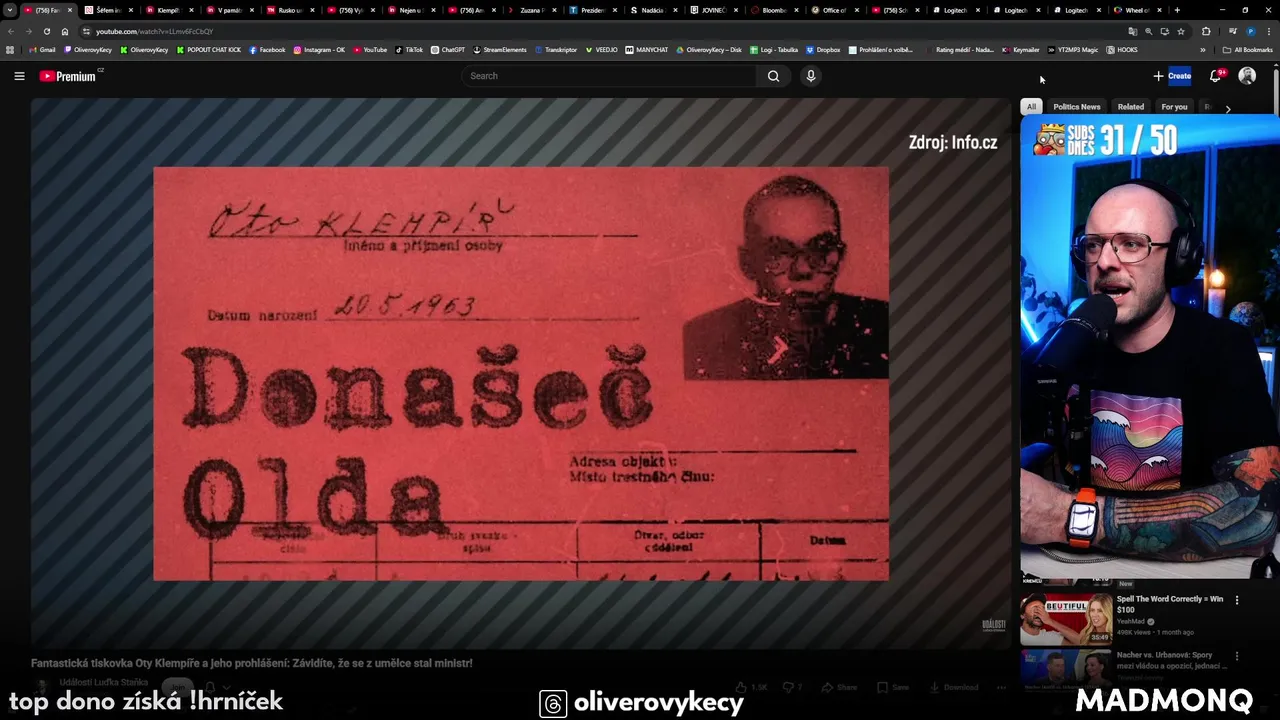Select the Related filter chip
The width and height of the screenshot is (1280, 720).
point(1131,107)
